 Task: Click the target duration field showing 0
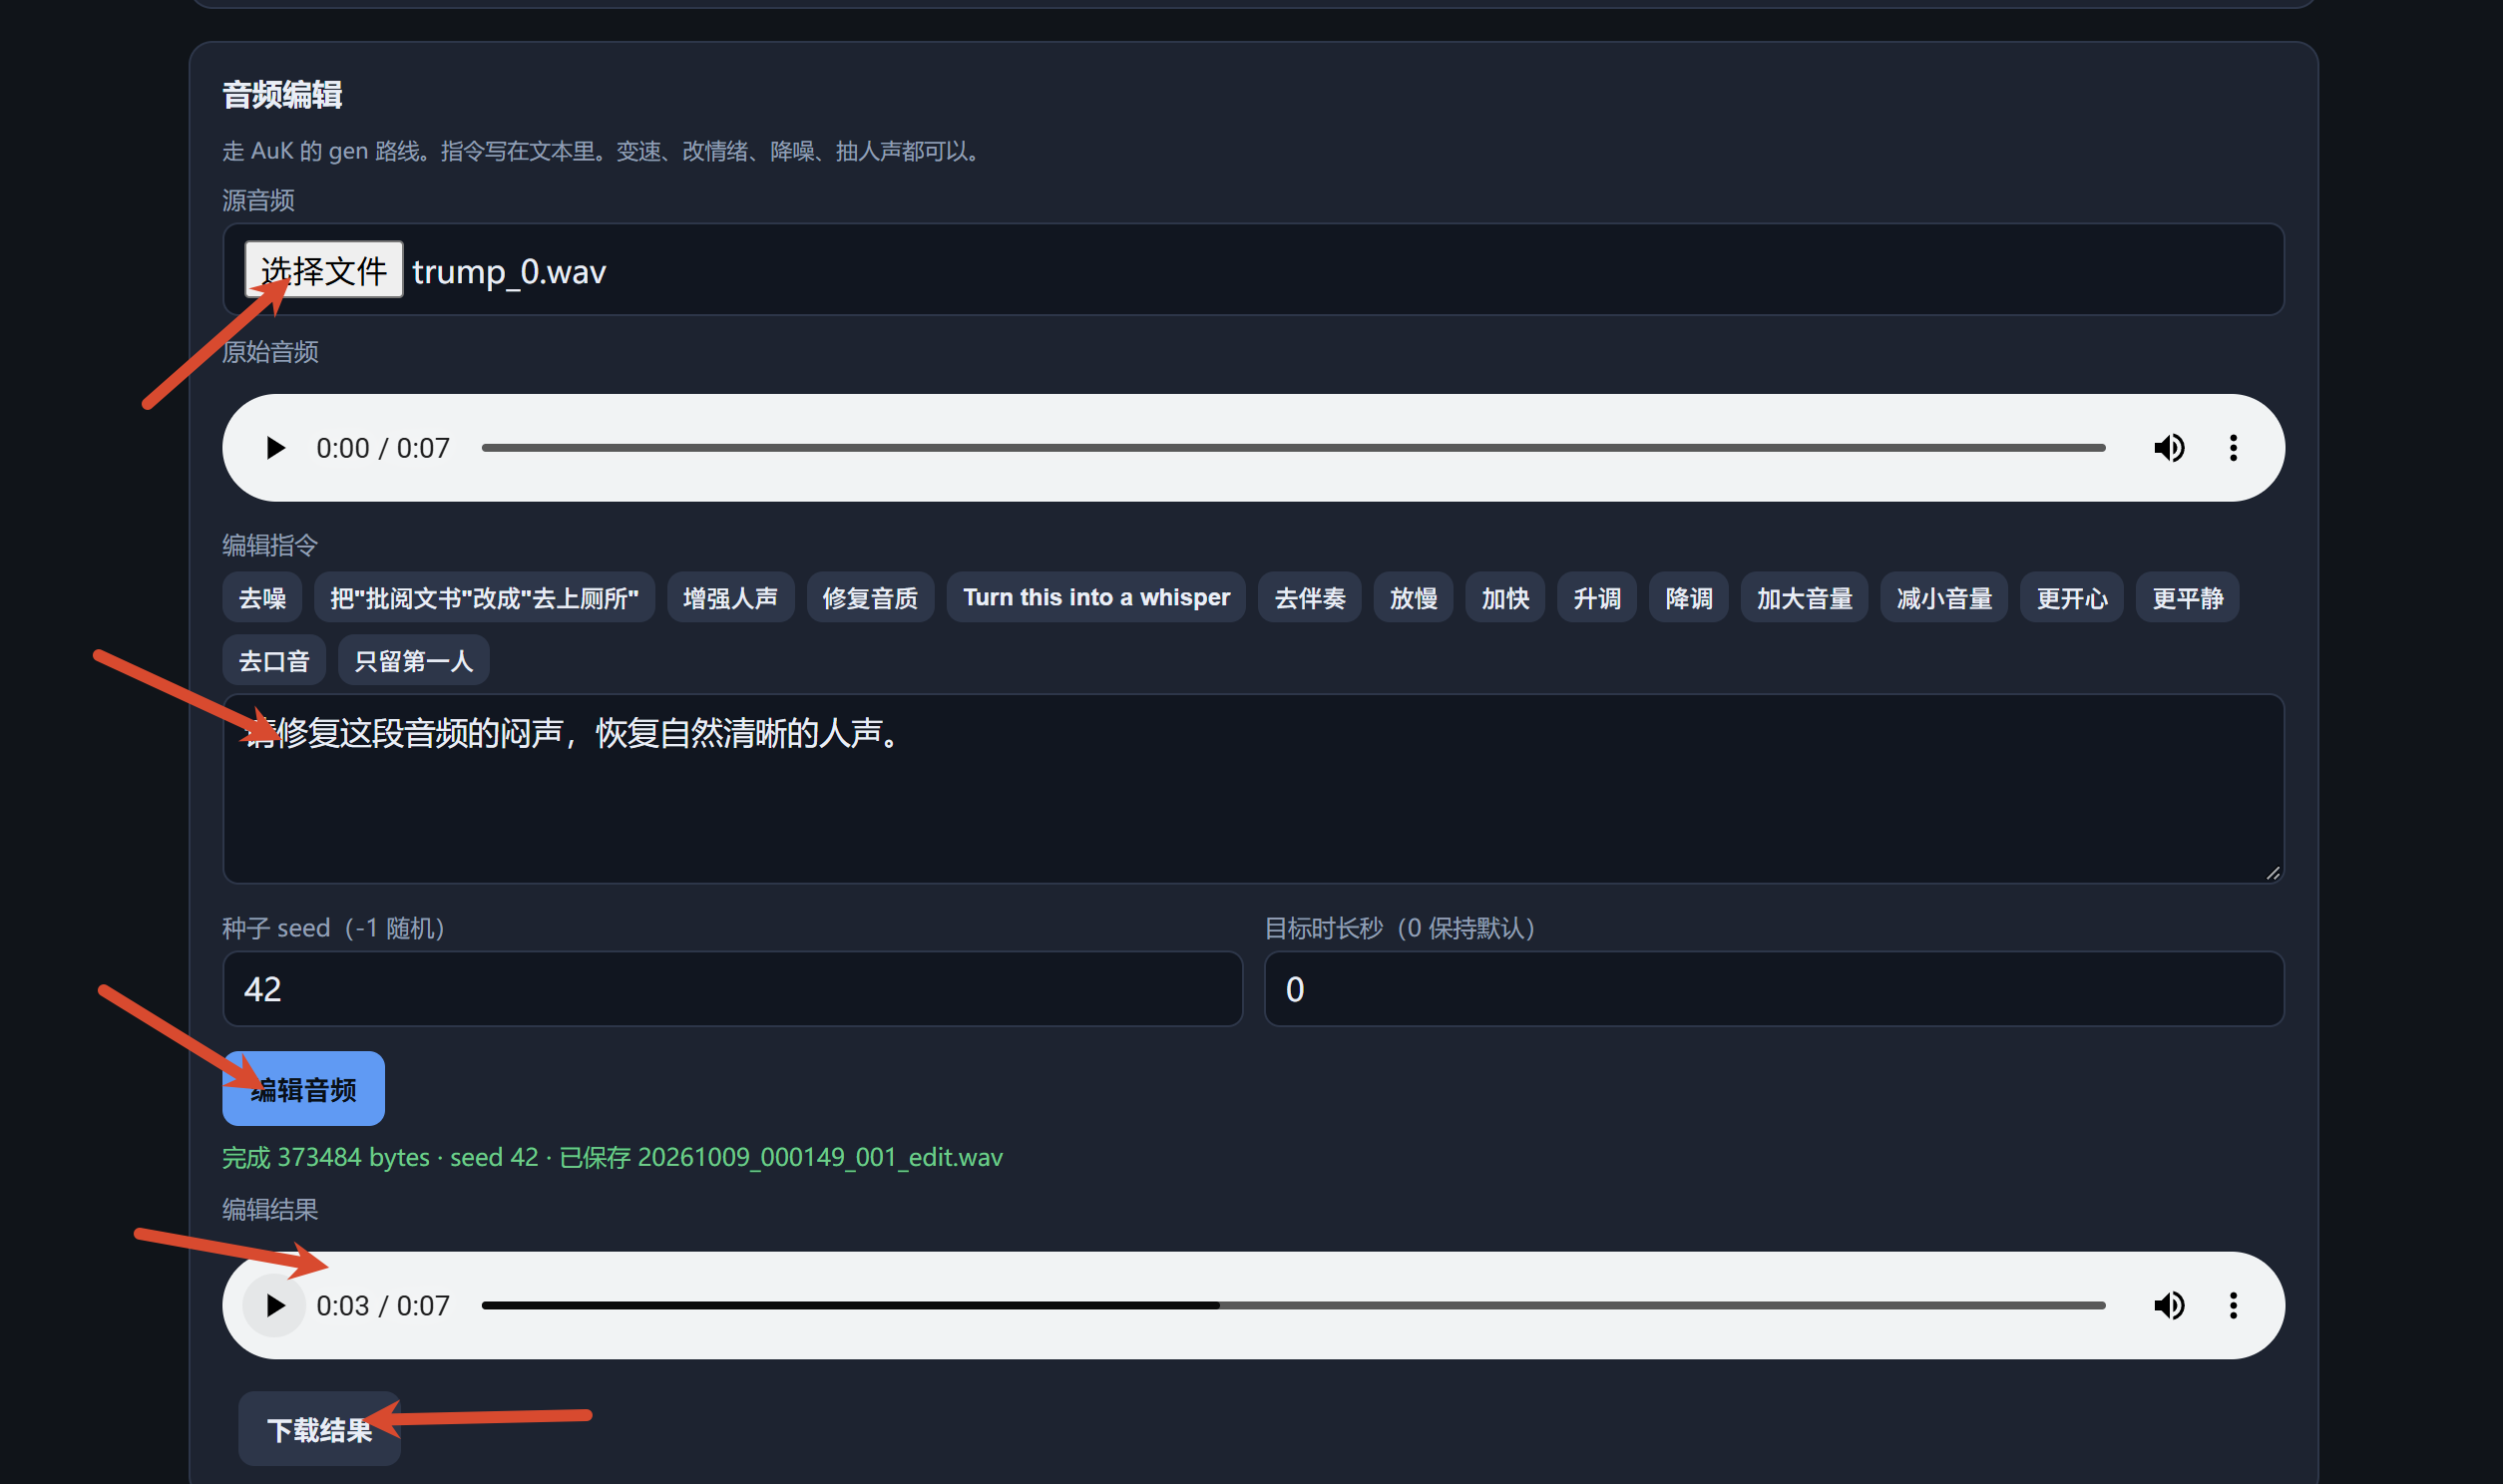click(1774, 989)
